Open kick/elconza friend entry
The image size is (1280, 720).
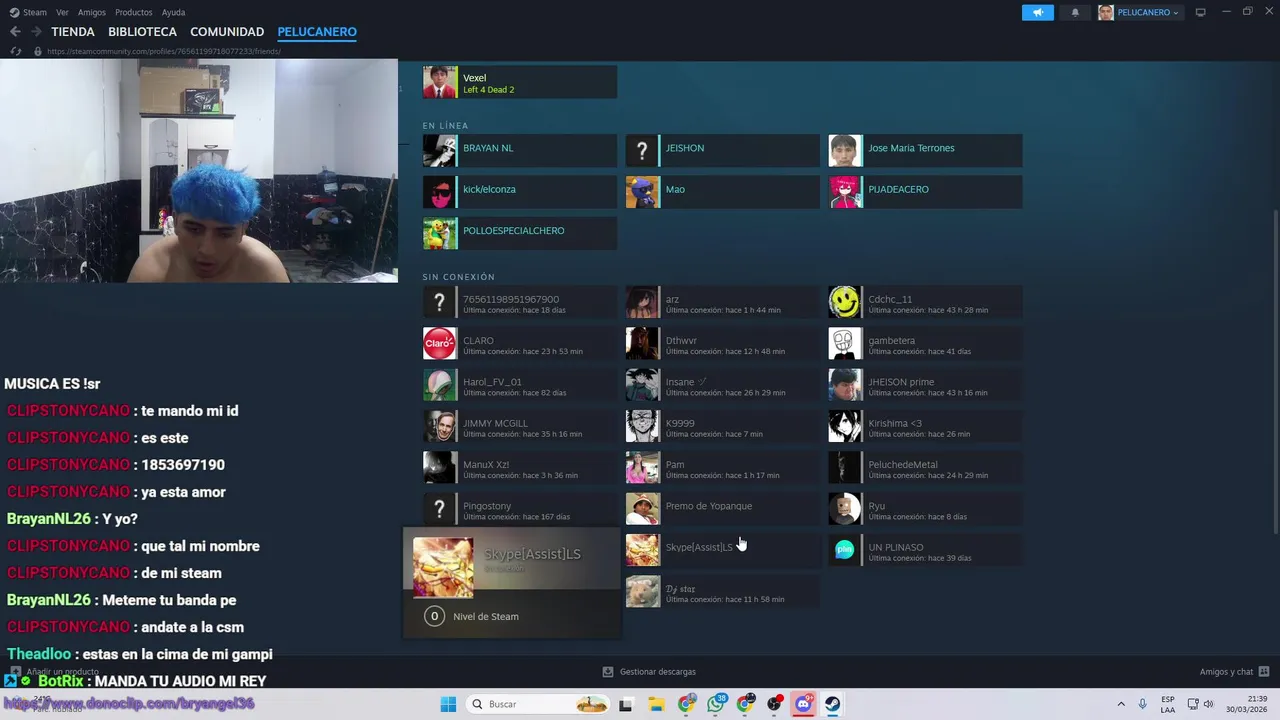coord(519,192)
